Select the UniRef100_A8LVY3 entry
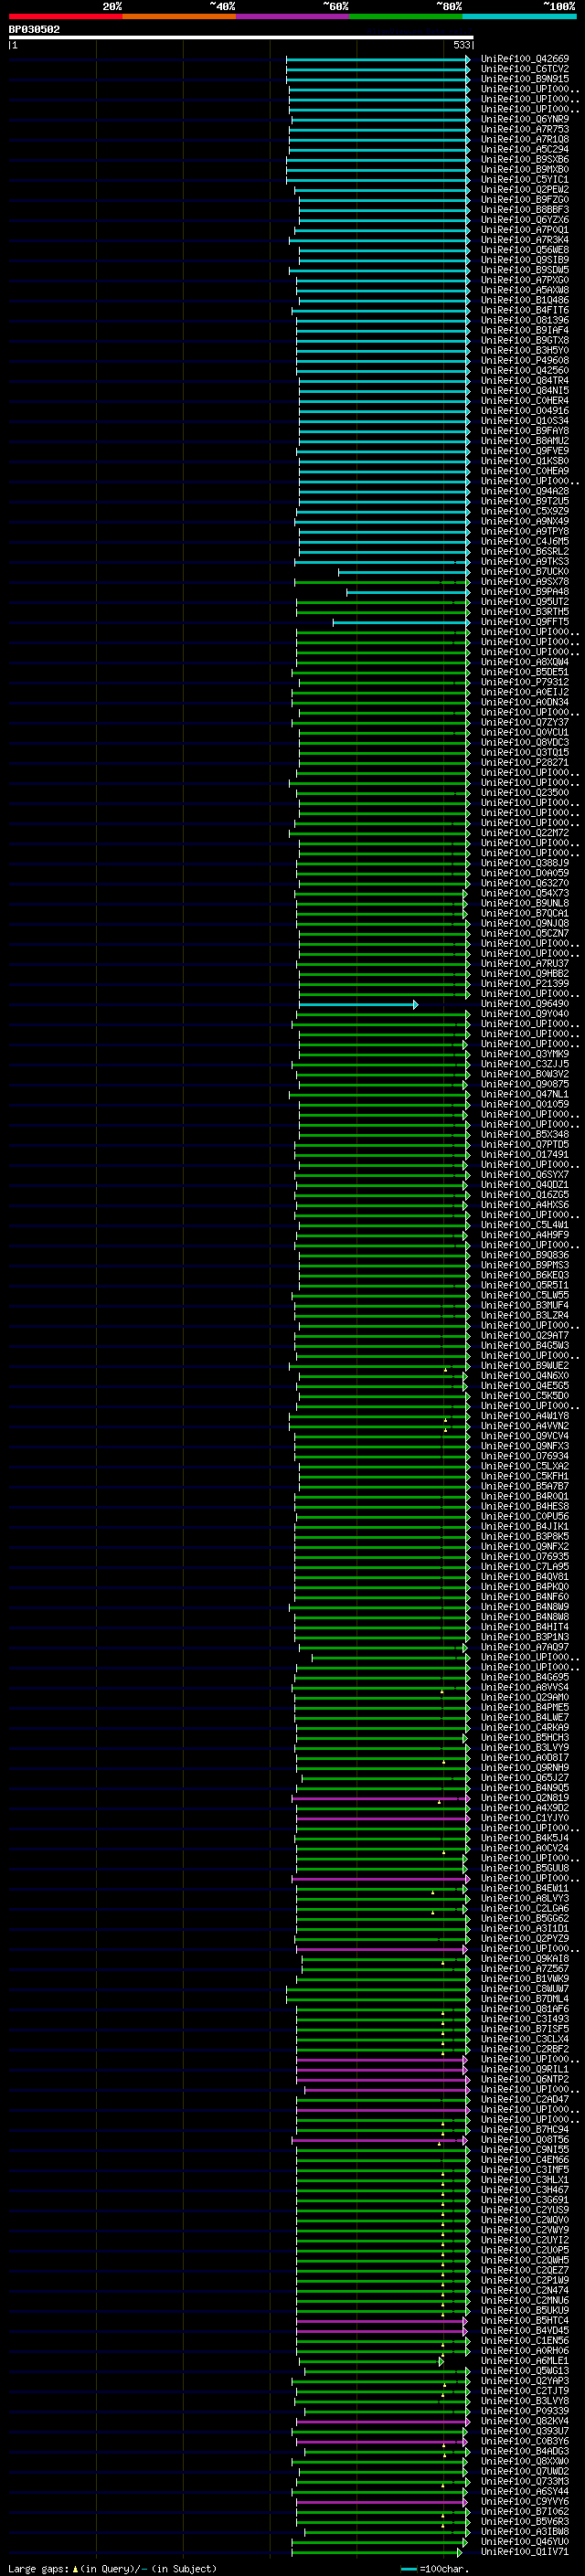The image size is (585, 2576). tap(525, 1898)
